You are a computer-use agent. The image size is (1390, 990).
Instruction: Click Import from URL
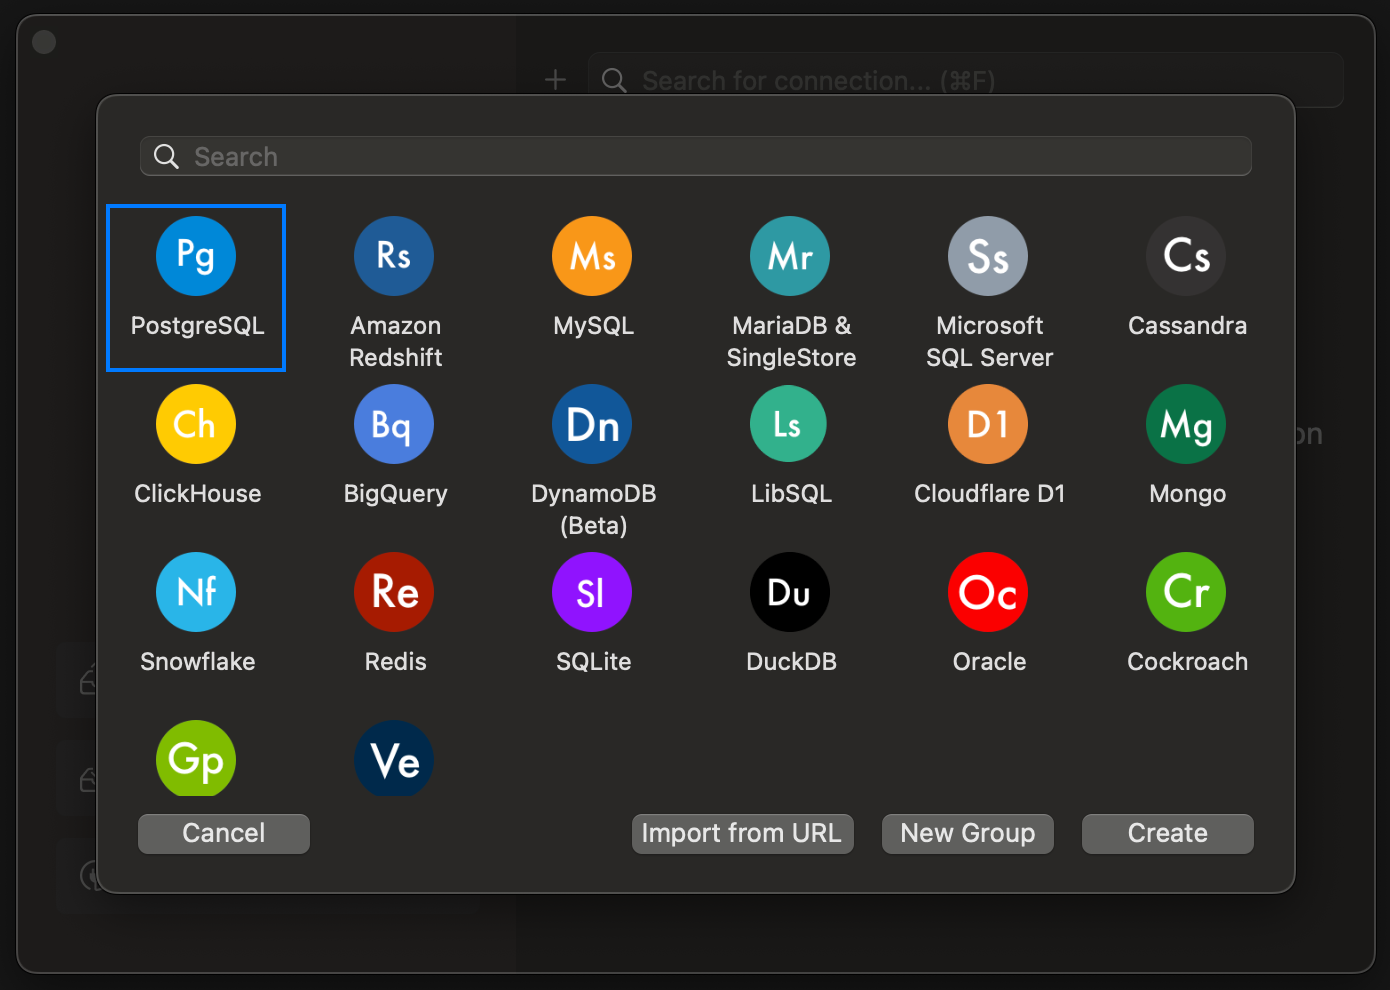pyautogui.click(x=742, y=833)
